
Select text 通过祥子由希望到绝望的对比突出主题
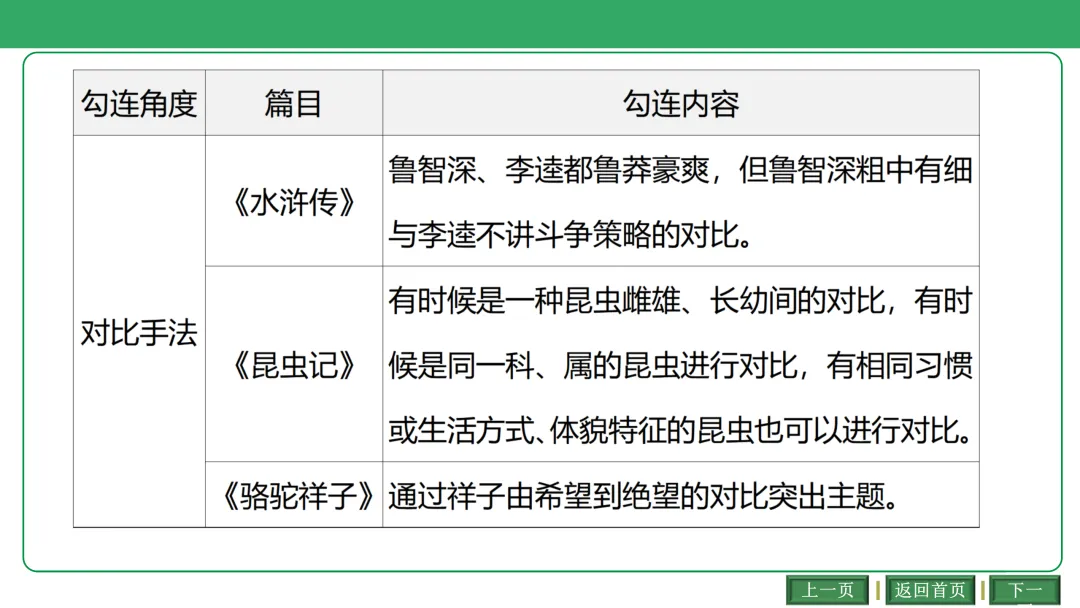pyautogui.click(x=643, y=495)
